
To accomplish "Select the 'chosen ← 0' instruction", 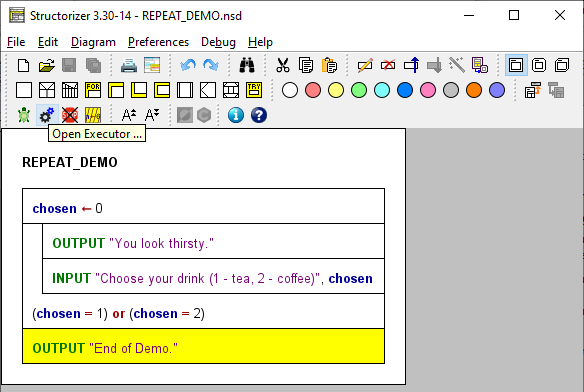I will coord(203,206).
